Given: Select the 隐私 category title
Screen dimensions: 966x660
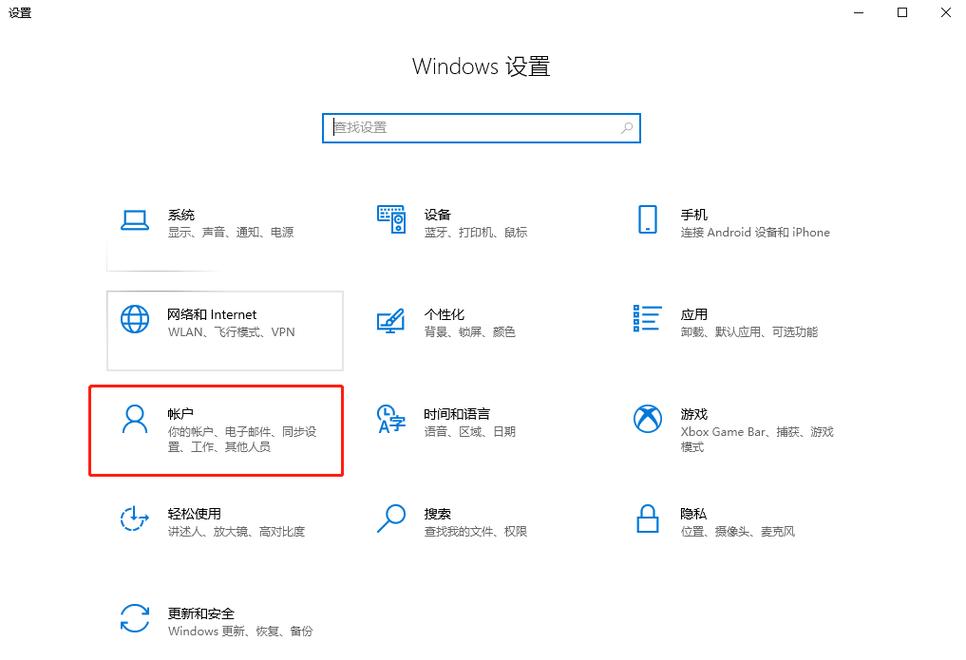Looking at the screenshot, I should click(x=693, y=513).
